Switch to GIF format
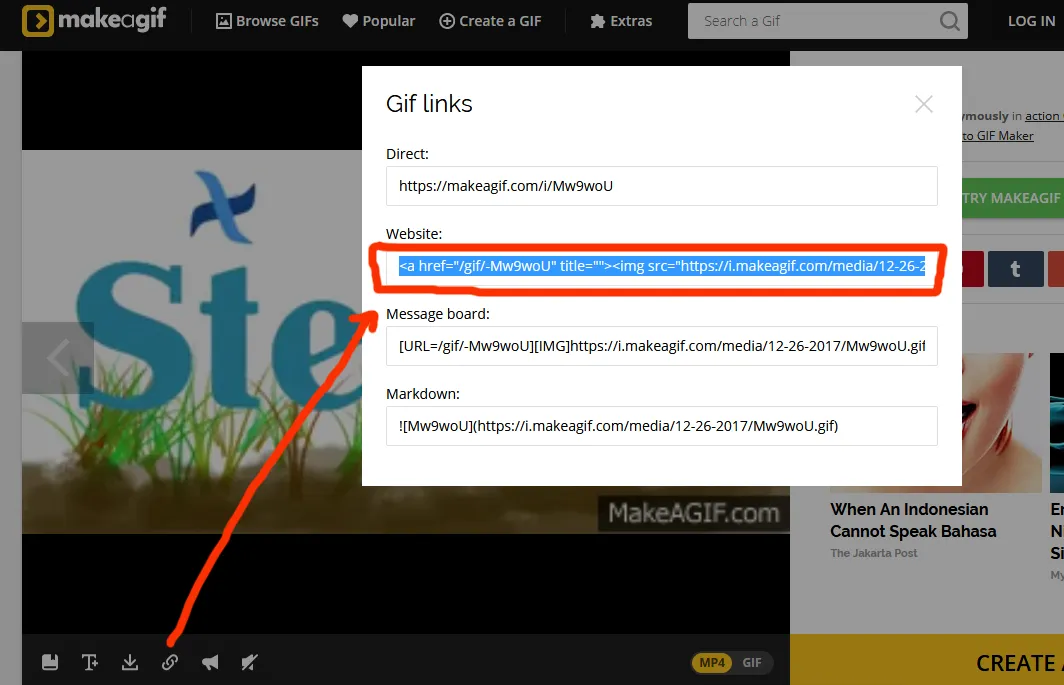 tap(752, 663)
